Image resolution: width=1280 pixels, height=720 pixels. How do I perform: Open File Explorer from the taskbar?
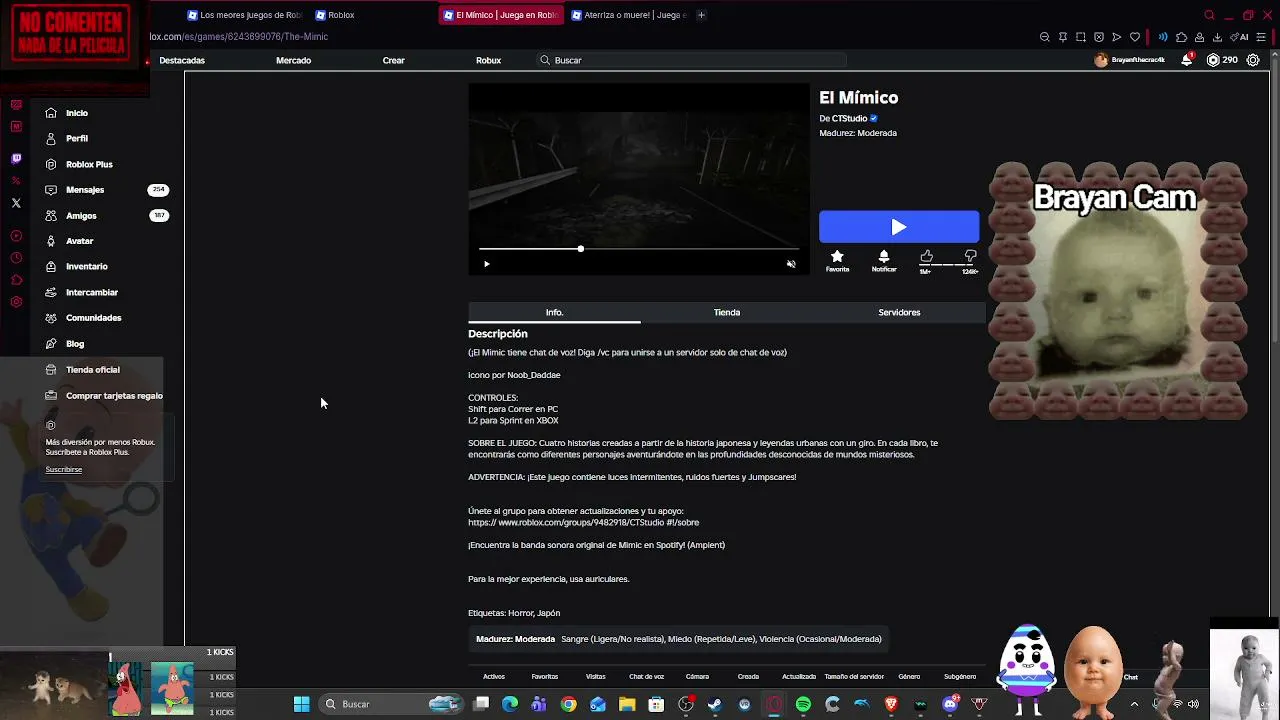[x=627, y=704]
